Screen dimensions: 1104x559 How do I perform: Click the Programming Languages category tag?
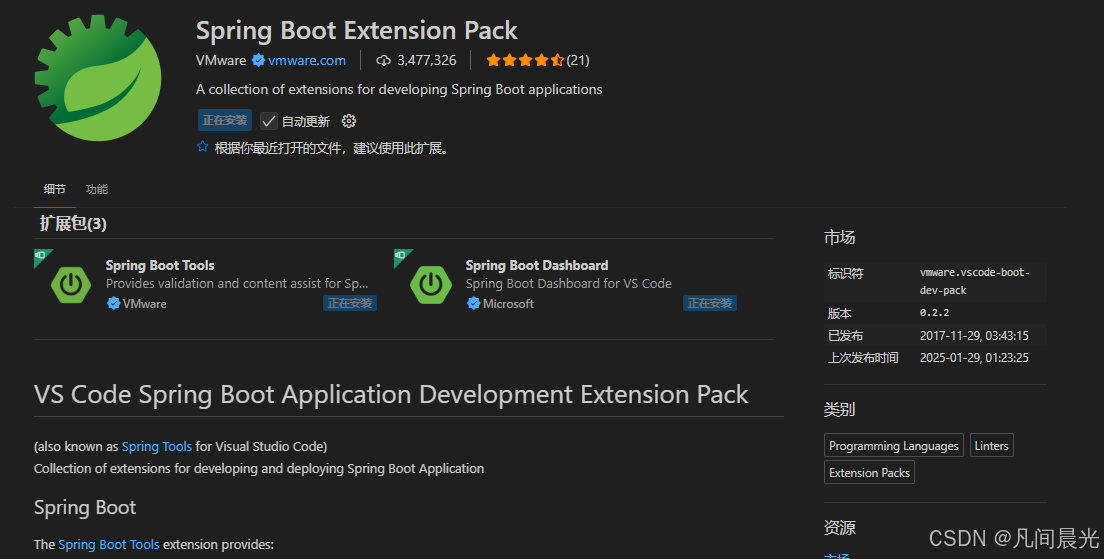893,446
